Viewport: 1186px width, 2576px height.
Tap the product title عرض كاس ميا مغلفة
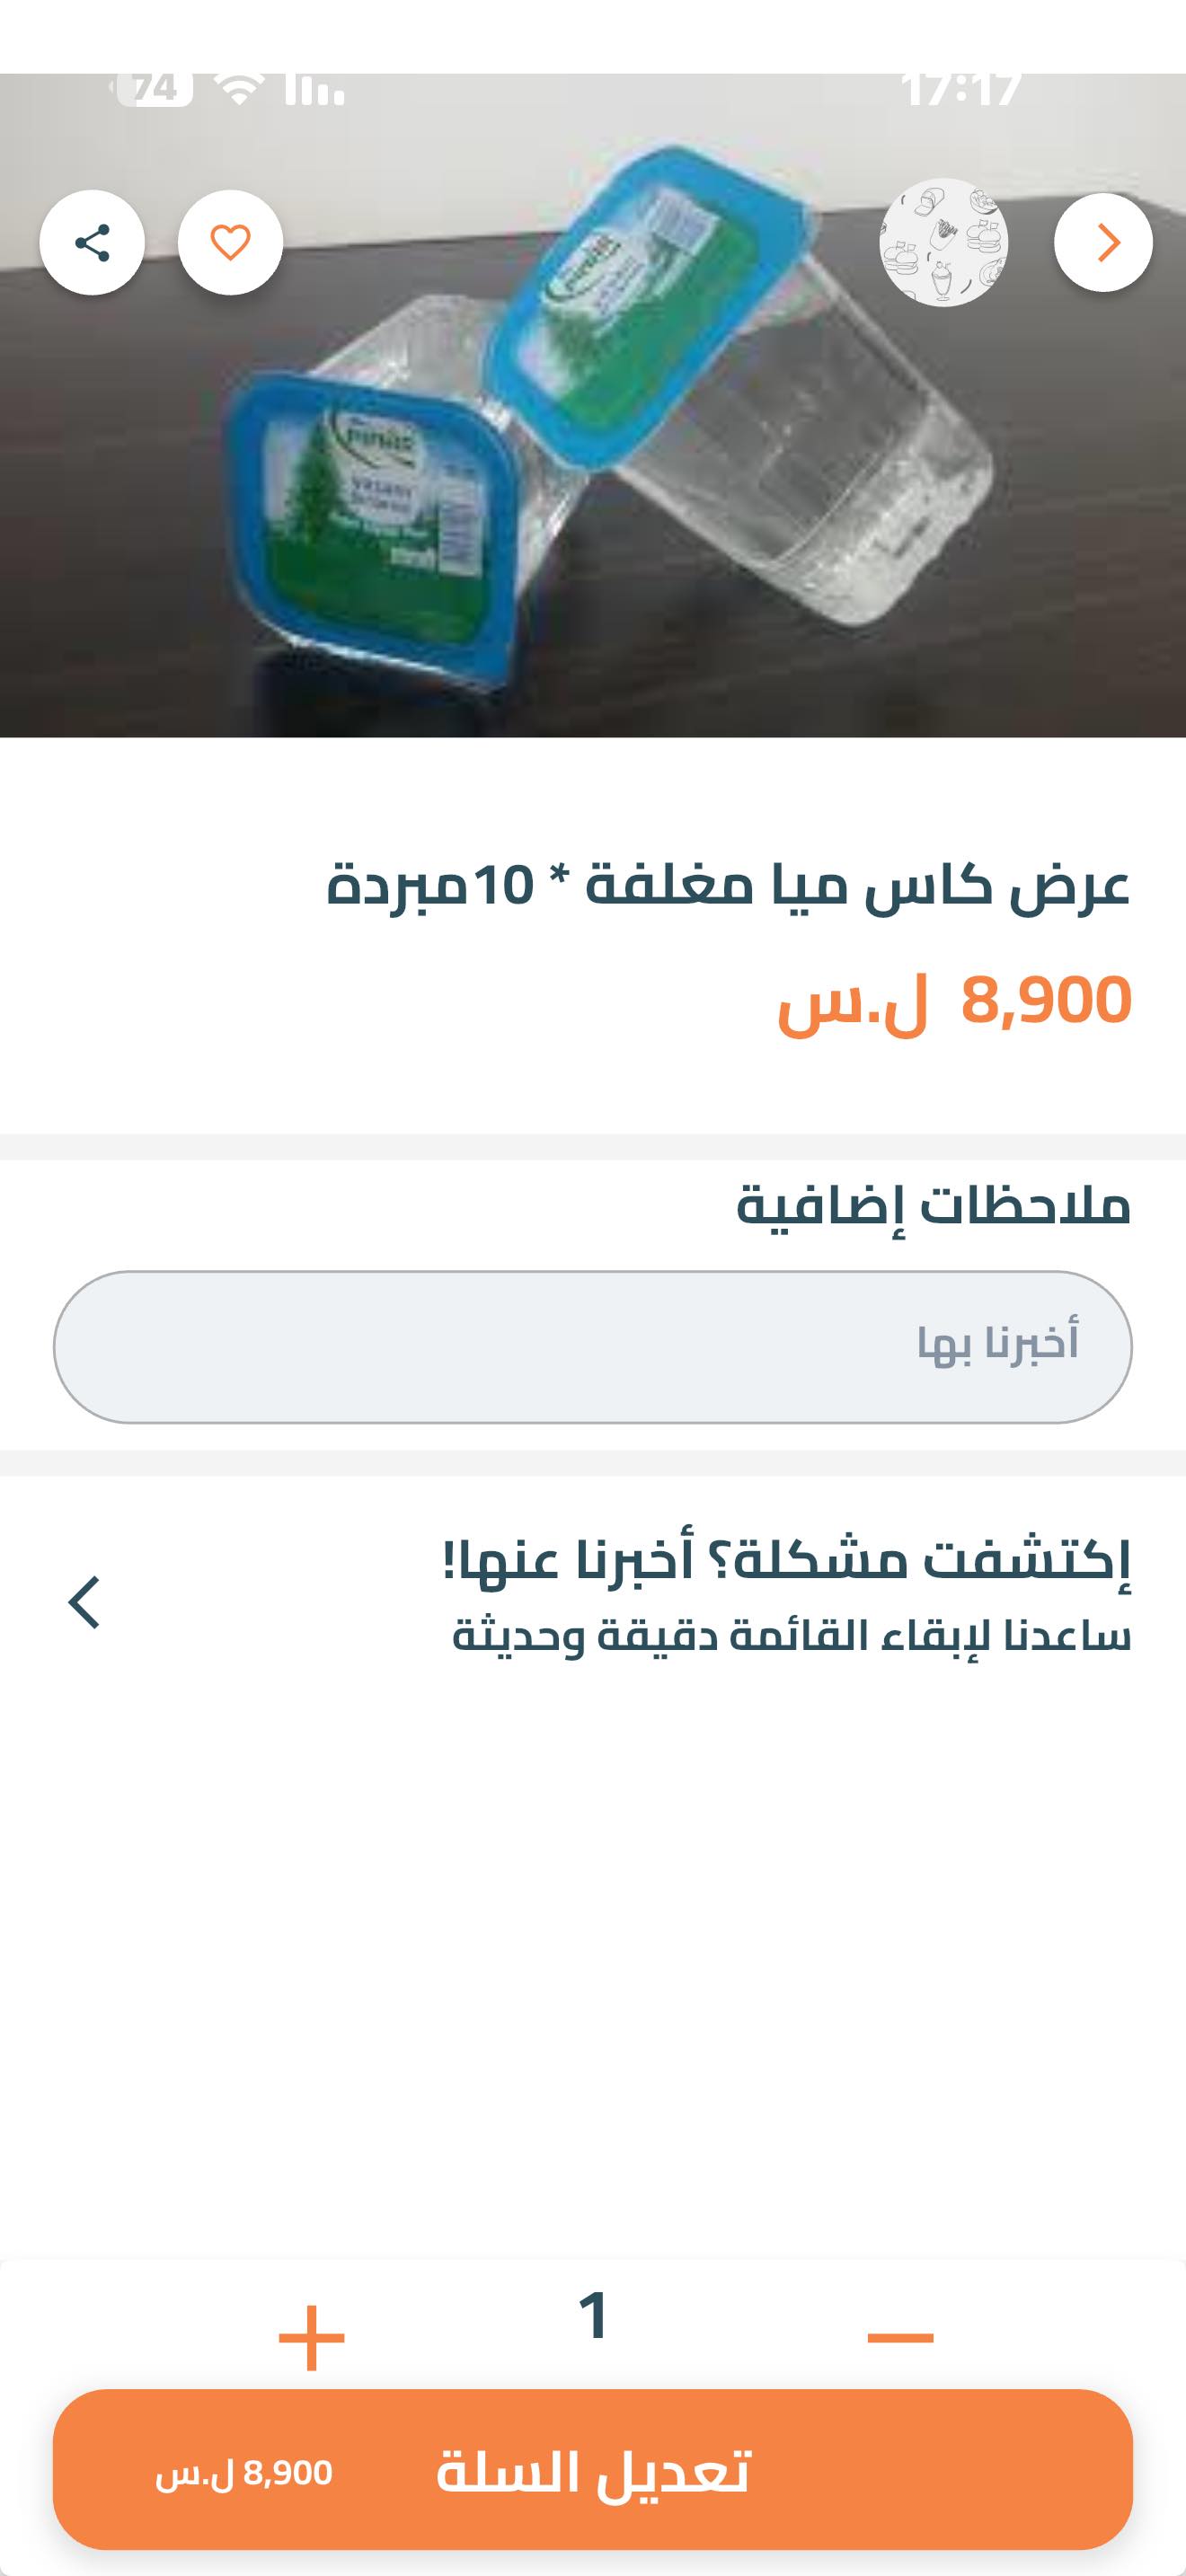(728, 886)
